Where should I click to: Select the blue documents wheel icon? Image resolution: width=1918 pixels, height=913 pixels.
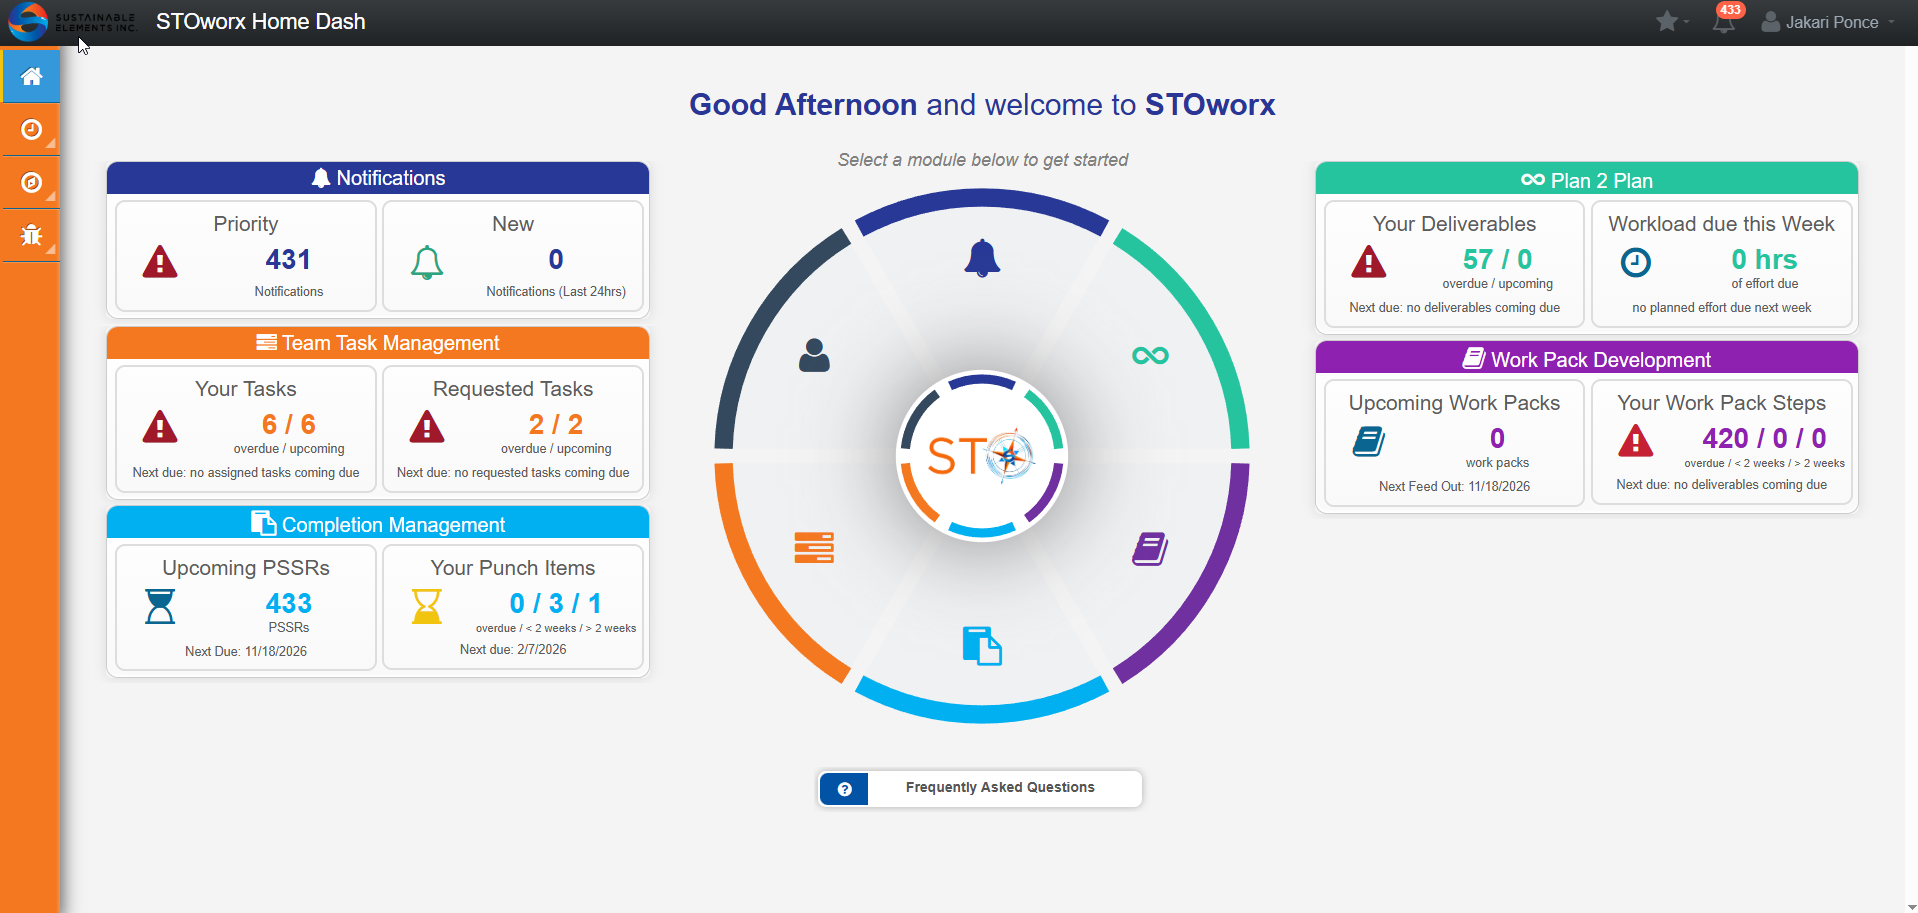[982, 646]
